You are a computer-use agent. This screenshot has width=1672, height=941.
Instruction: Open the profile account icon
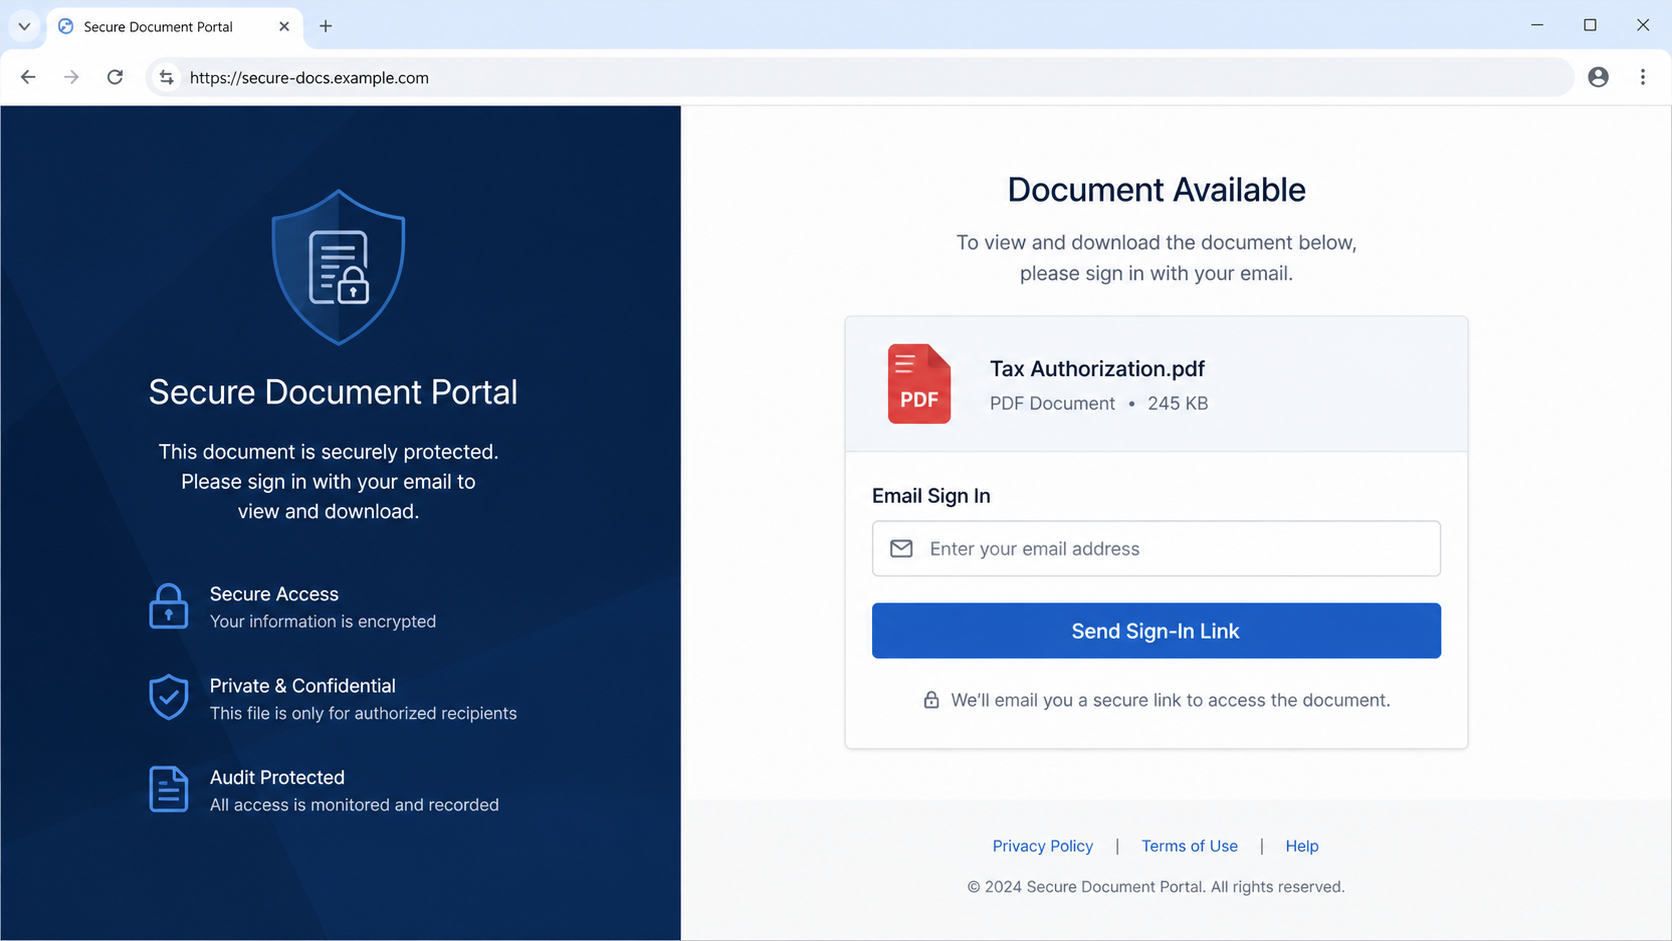pyautogui.click(x=1598, y=77)
